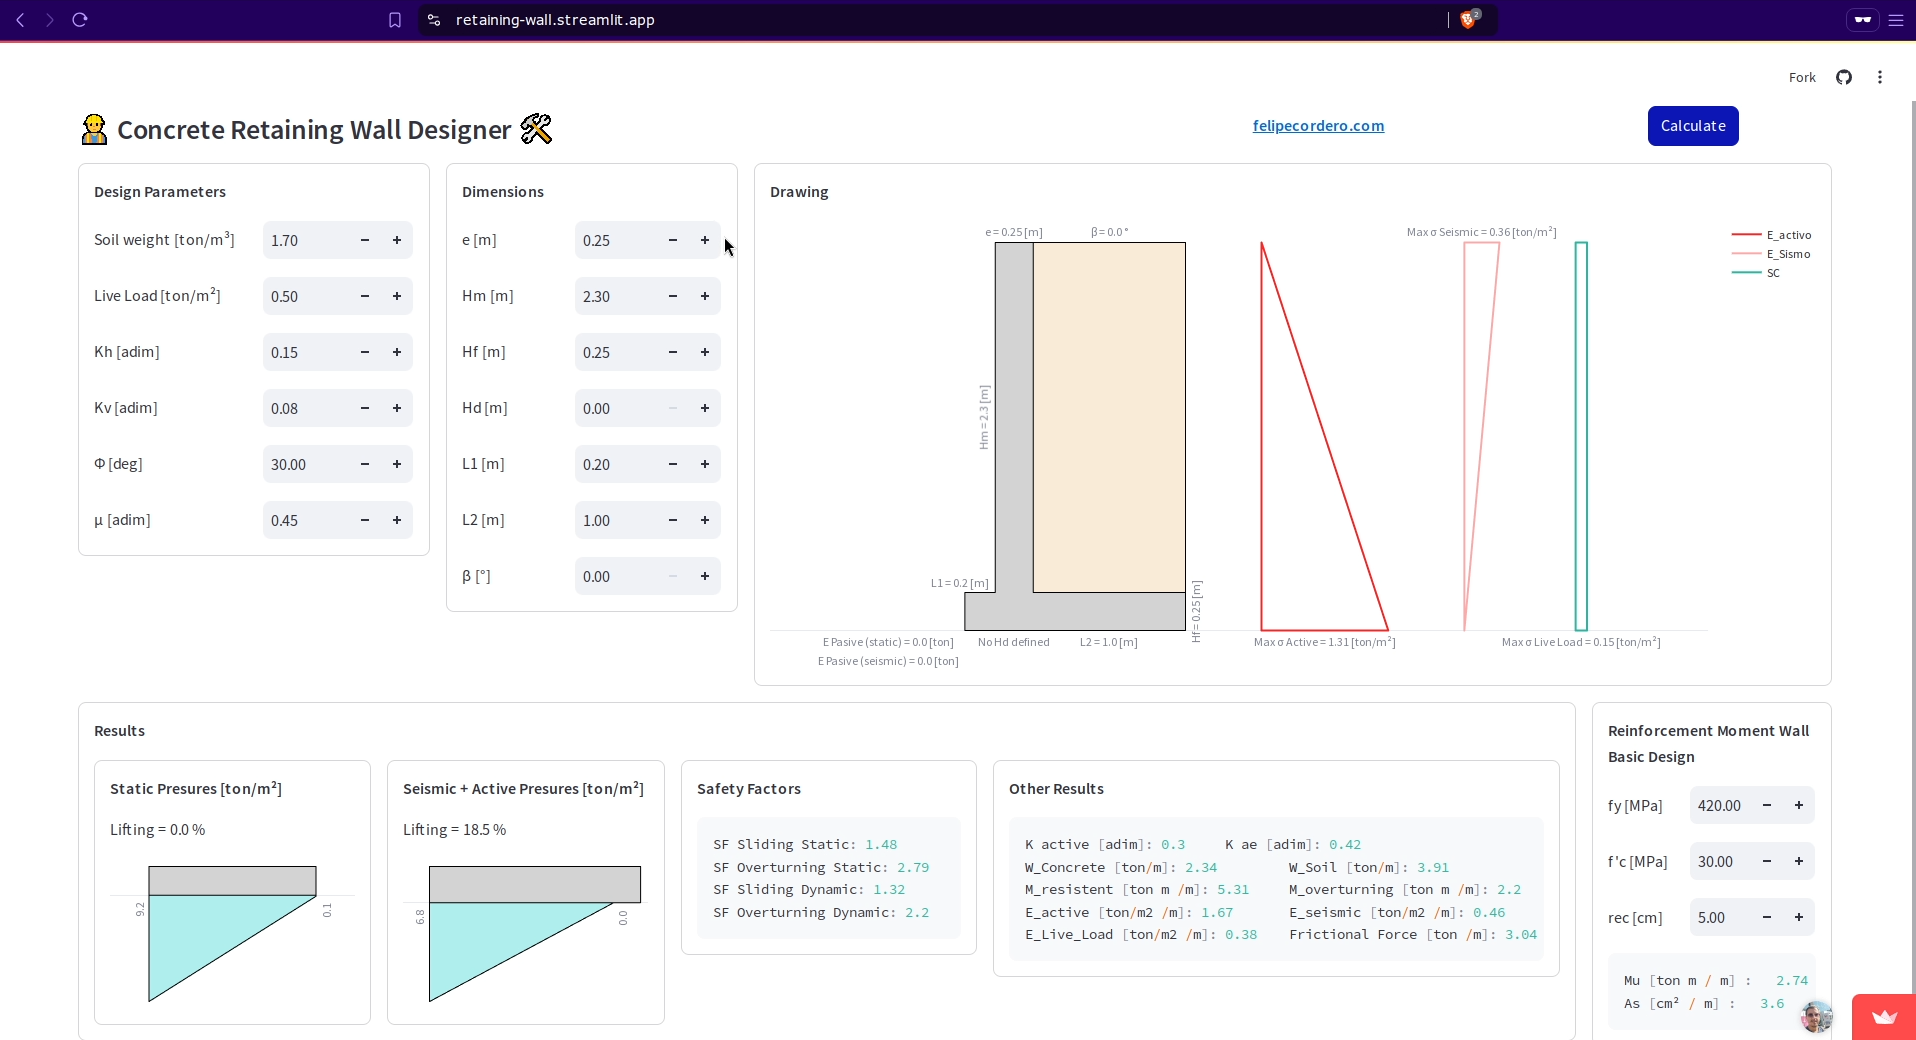This screenshot has width=1916, height=1040.
Task: Decrease fy steel strength value
Action: 1767,806
